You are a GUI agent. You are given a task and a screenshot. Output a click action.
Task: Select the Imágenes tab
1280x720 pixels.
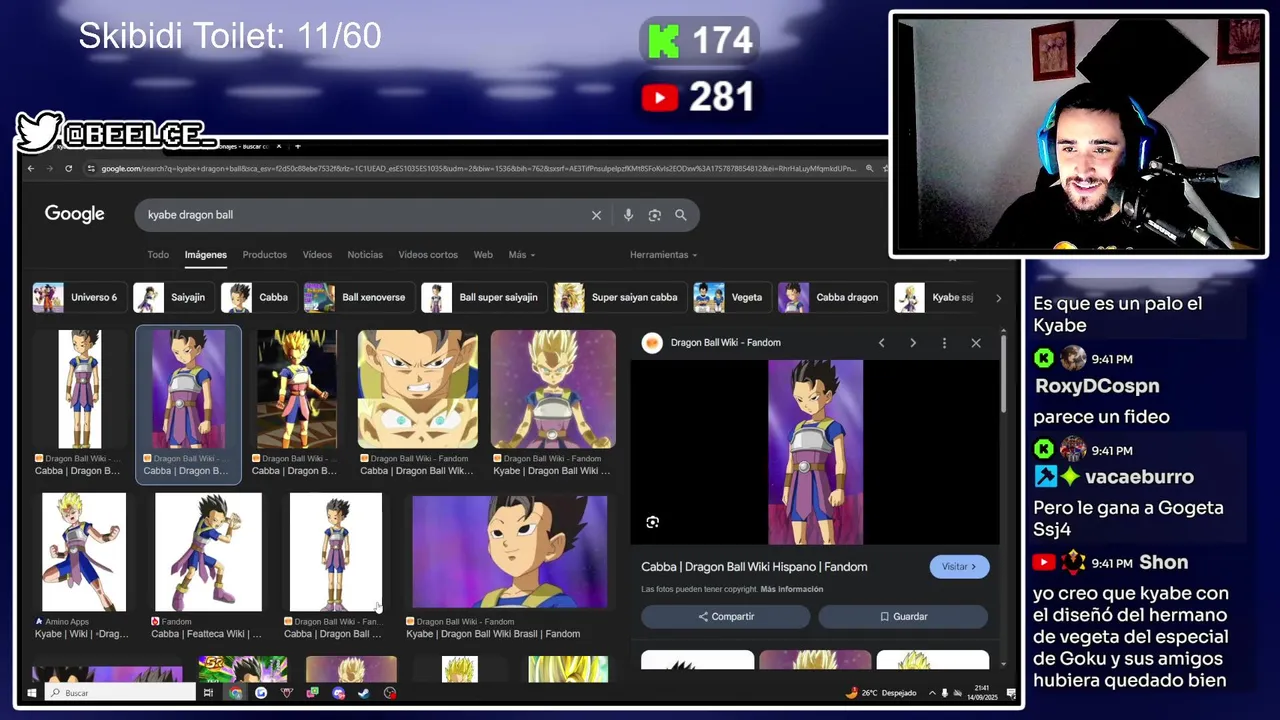(x=205, y=255)
